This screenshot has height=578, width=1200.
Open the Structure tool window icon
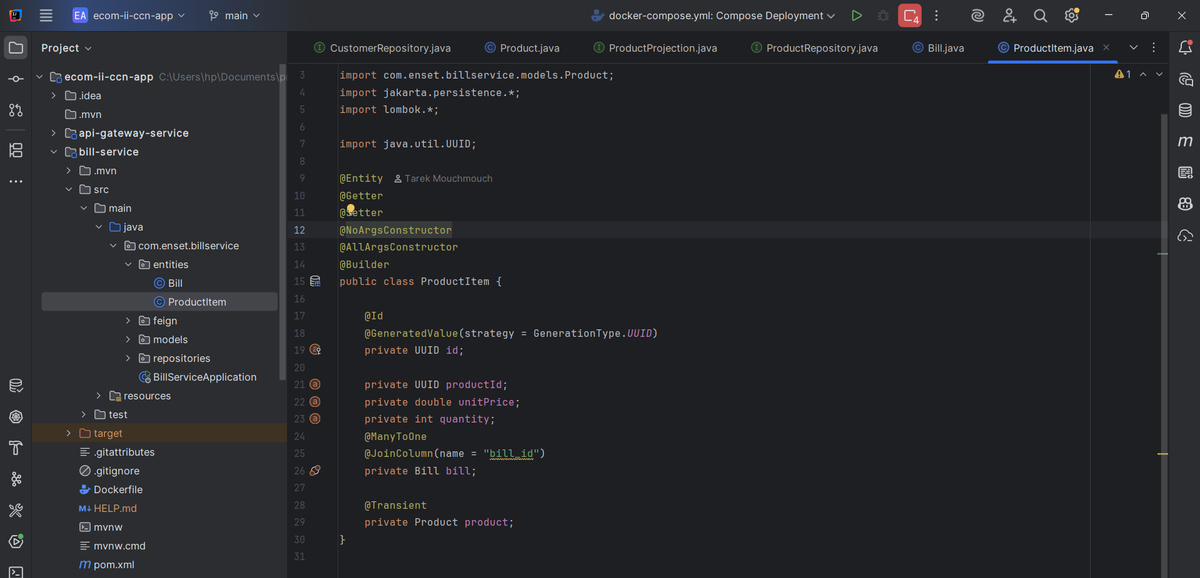click(x=16, y=150)
